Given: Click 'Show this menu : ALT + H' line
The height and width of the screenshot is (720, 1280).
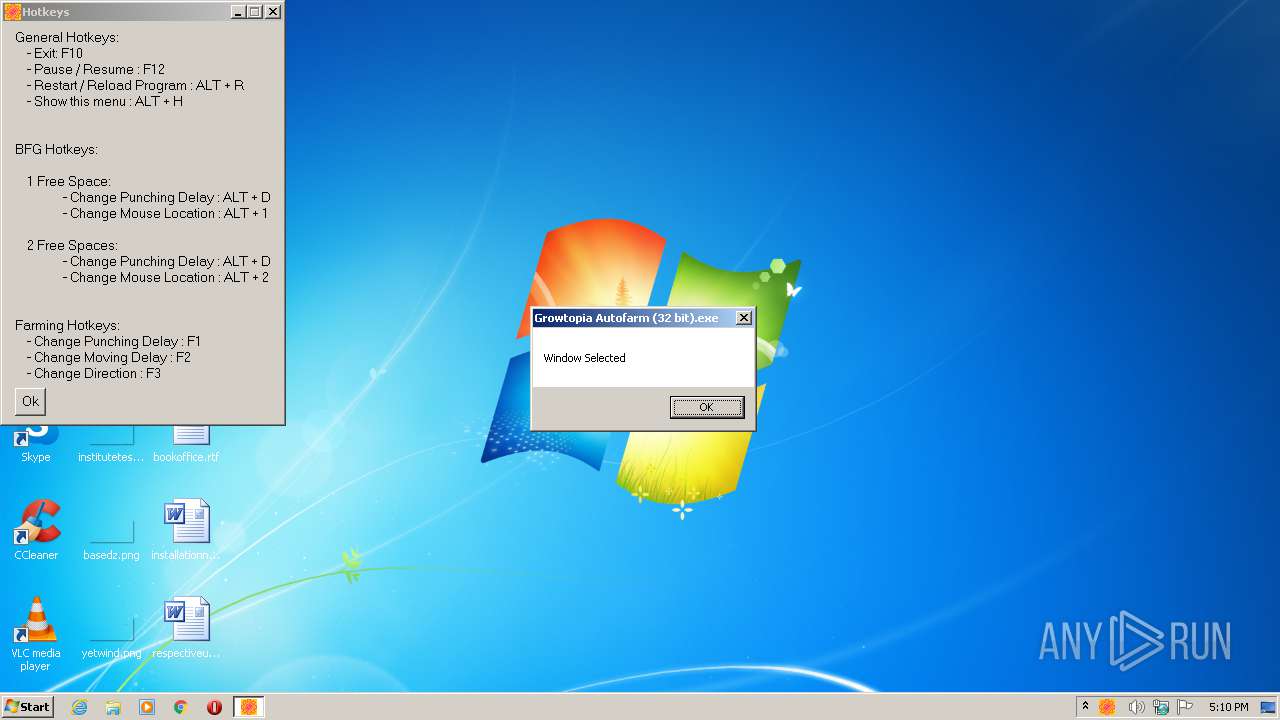Looking at the screenshot, I should [105, 101].
